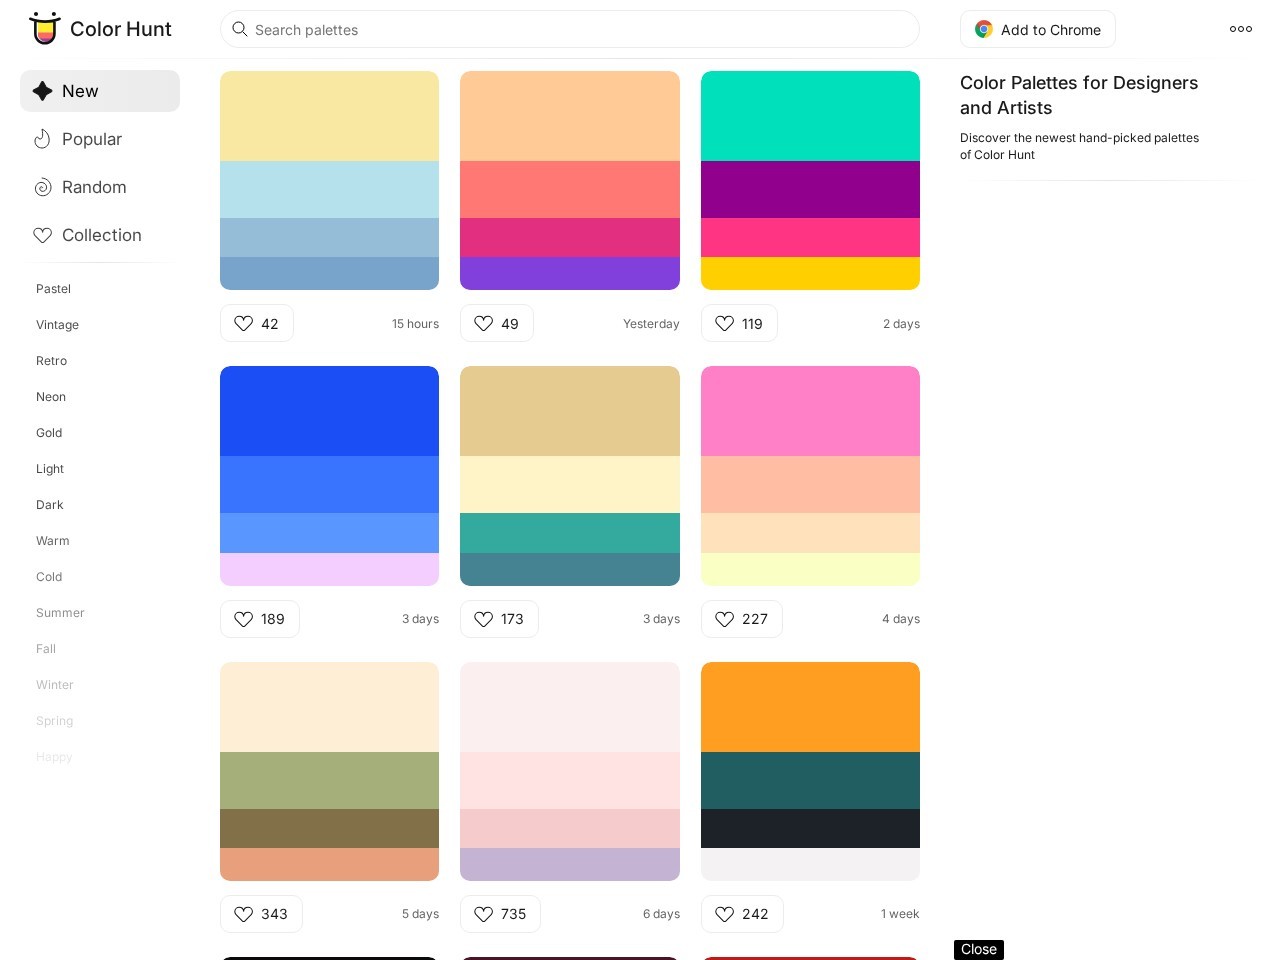Viewport: 1280px width, 960px height.
Task: Filter by Vintage tag
Action: pos(57,325)
